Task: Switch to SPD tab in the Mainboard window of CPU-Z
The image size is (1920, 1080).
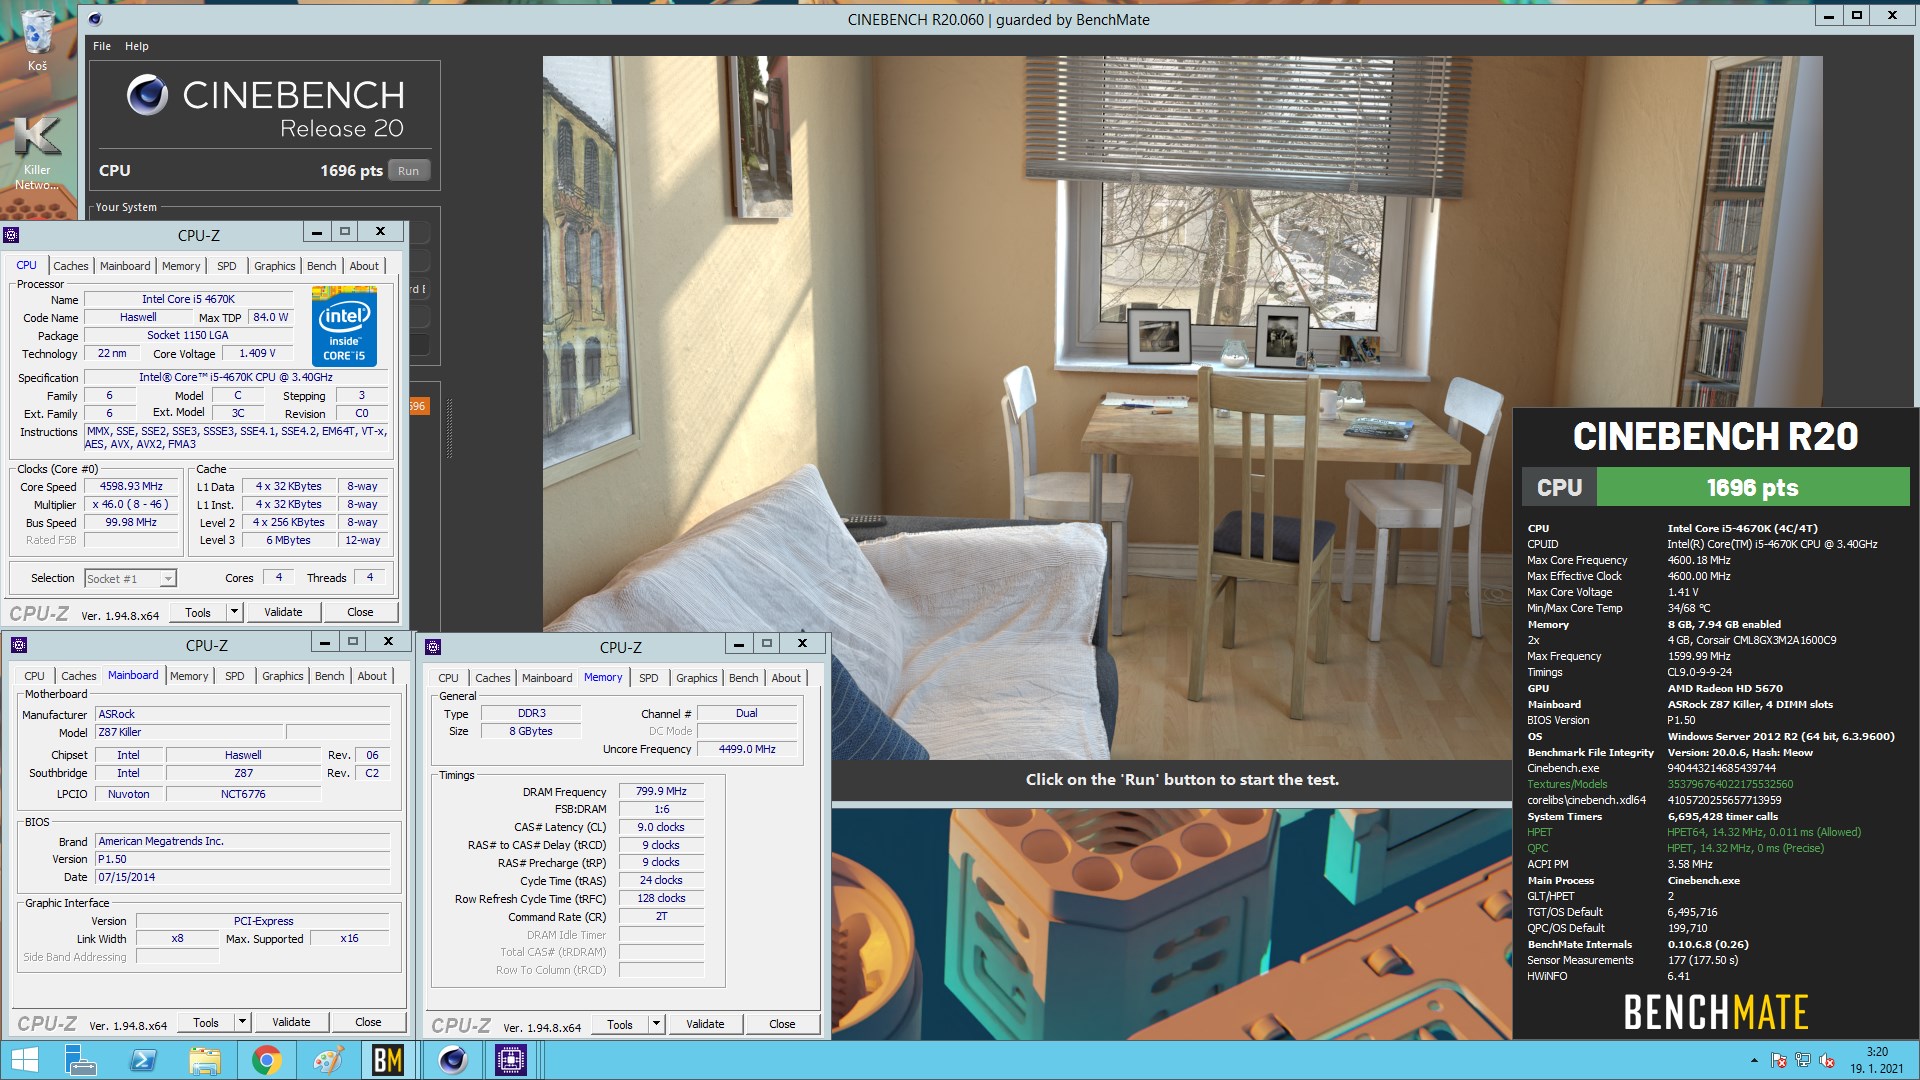Action: pyautogui.click(x=235, y=676)
